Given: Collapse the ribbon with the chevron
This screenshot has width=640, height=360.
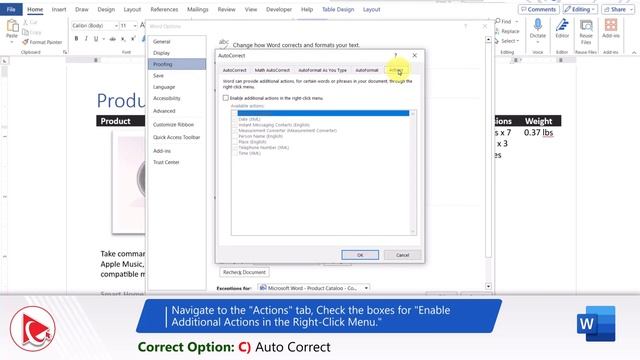Looking at the screenshot, I should pyautogui.click(x=633, y=52).
